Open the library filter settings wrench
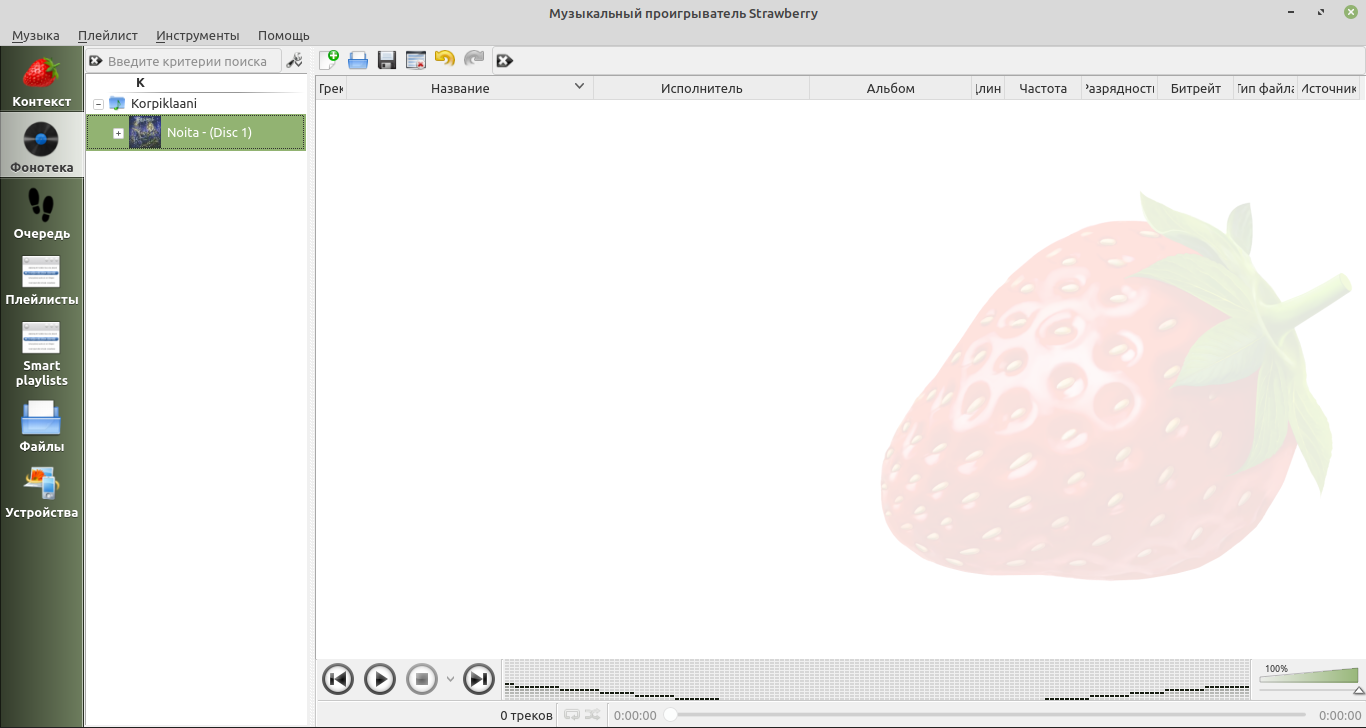The width and height of the screenshot is (1366, 728). point(295,61)
